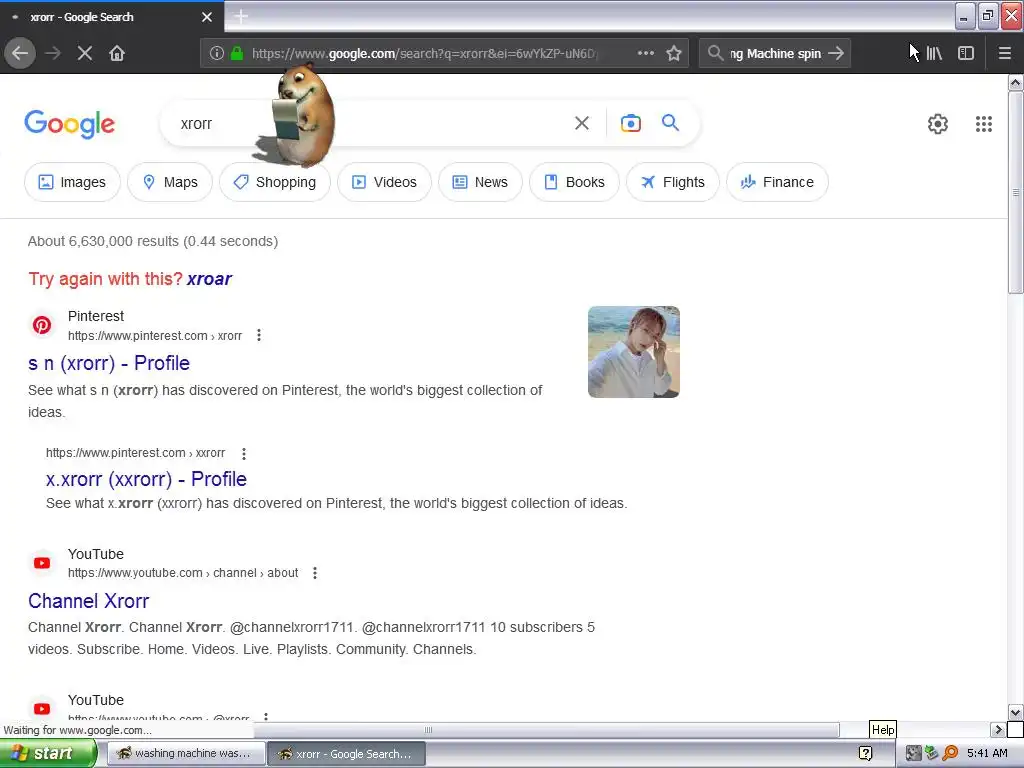Close the xrorr Google Search tab
Screen dimensions: 1024x768
tap(206, 17)
